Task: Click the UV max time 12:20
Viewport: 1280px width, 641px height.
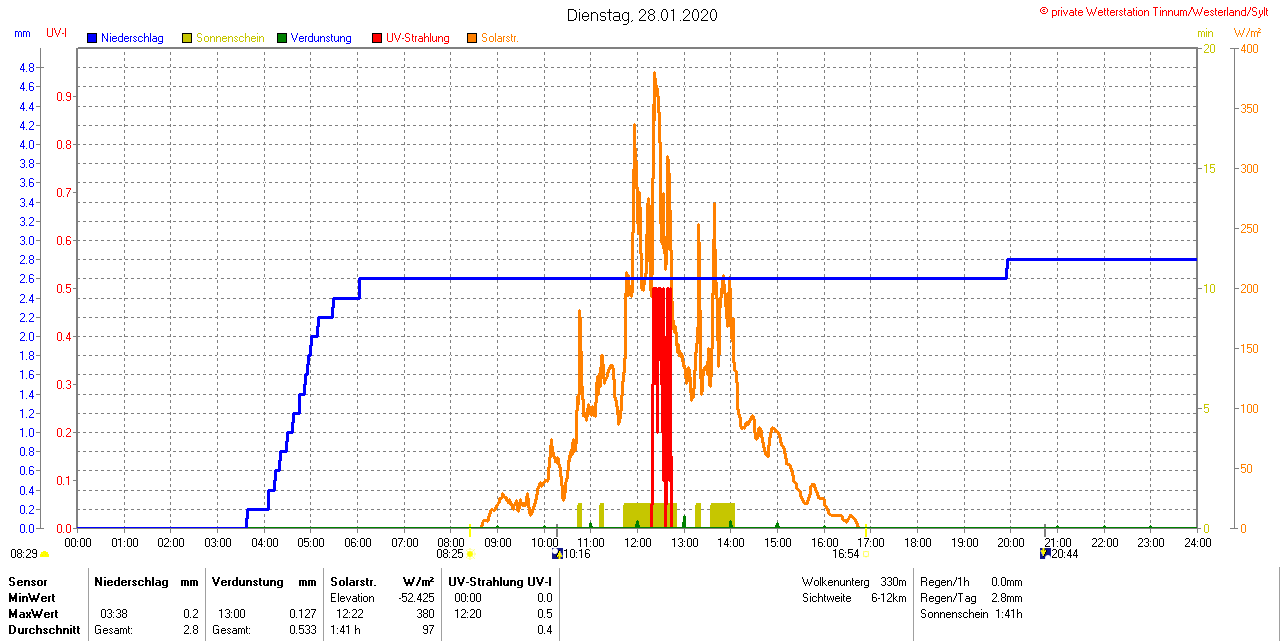Action: [x=468, y=614]
